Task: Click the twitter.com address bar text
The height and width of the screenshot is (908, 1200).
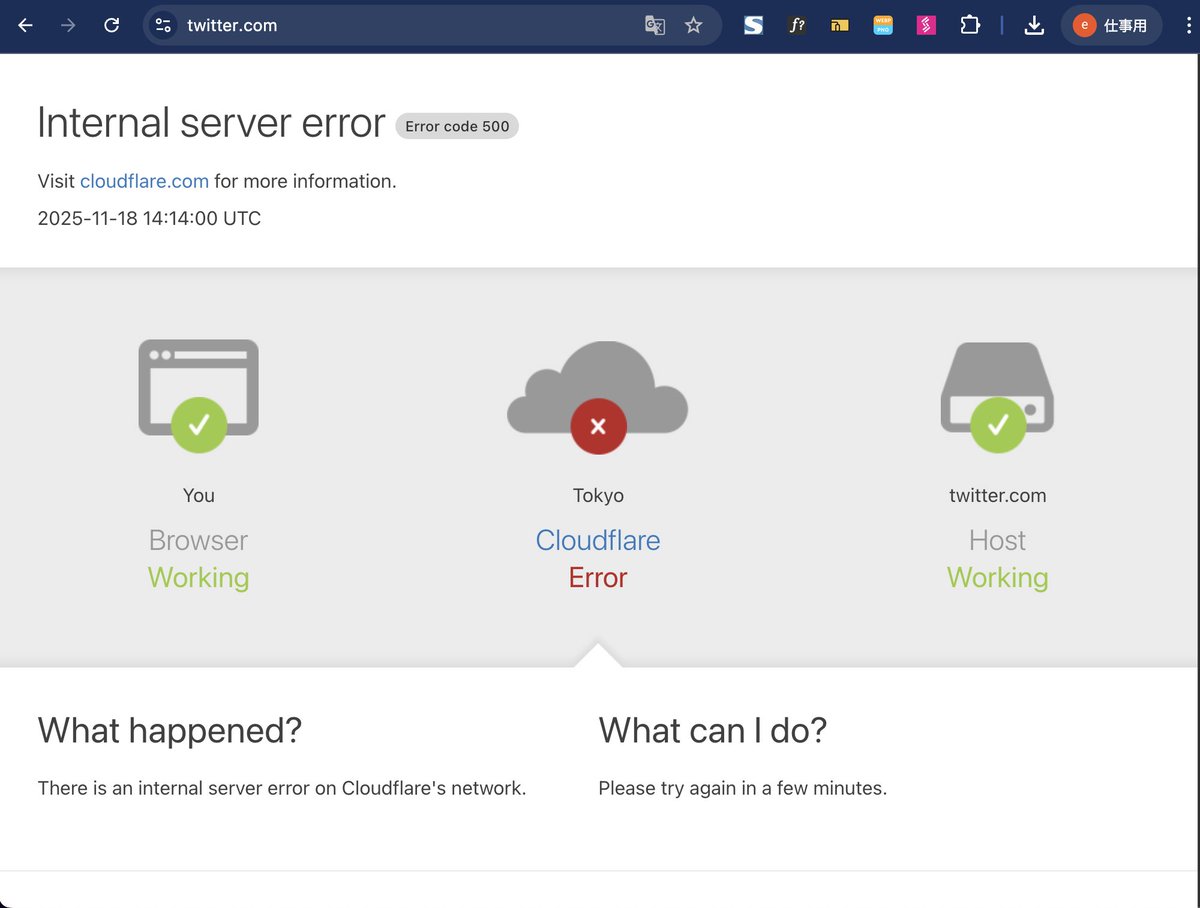Action: pyautogui.click(x=232, y=26)
